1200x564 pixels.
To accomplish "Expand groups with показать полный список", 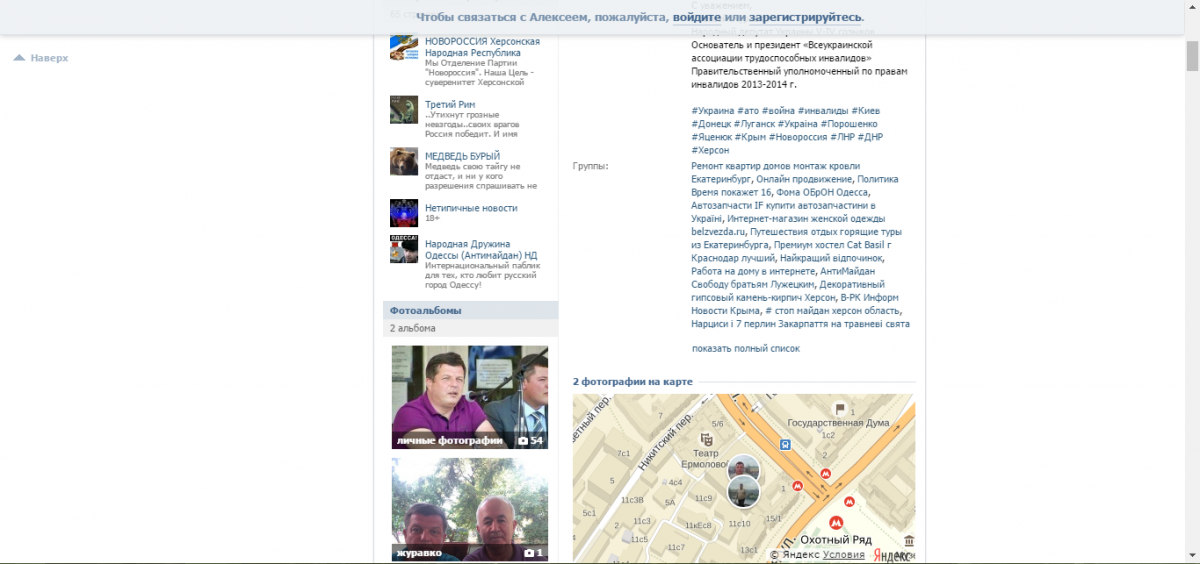I will coord(746,348).
